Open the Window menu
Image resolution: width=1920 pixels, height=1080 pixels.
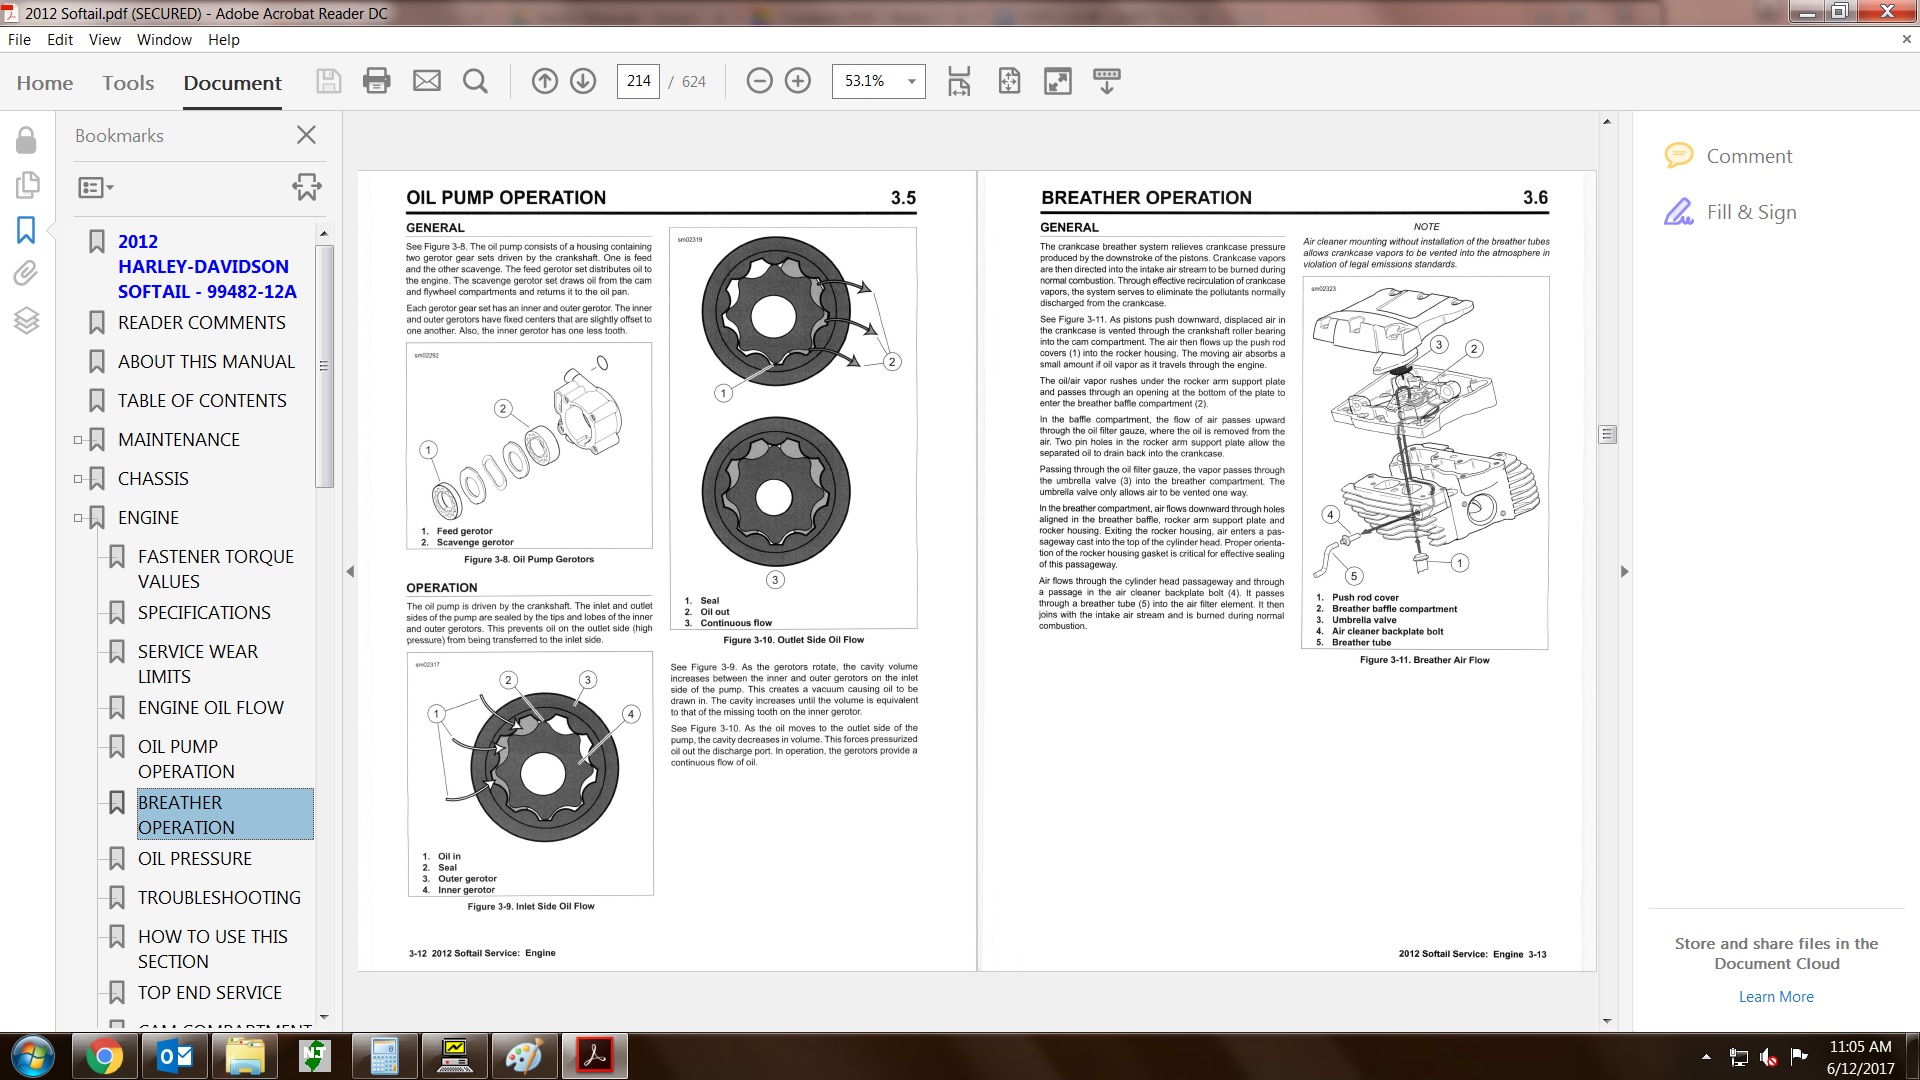pos(164,40)
